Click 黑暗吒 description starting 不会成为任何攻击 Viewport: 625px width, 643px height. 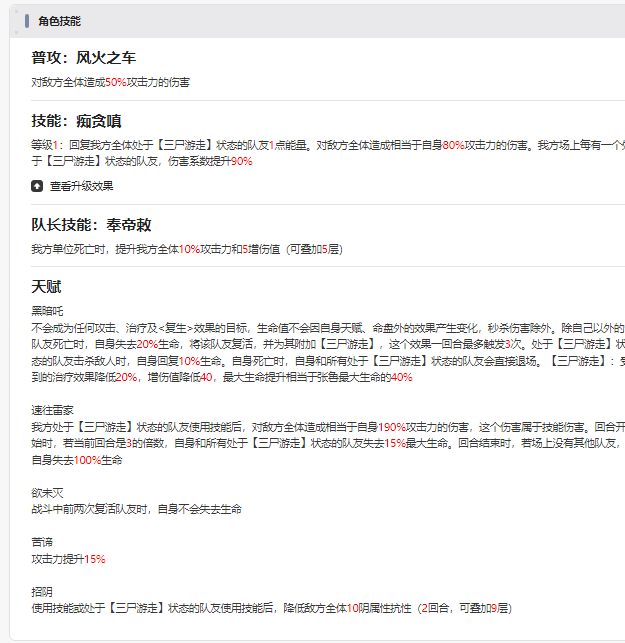pyautogui.click(x=328, y=353)
